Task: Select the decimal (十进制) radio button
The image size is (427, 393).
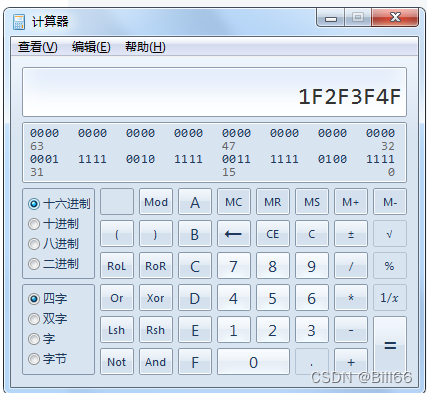Action: [34, 224]
